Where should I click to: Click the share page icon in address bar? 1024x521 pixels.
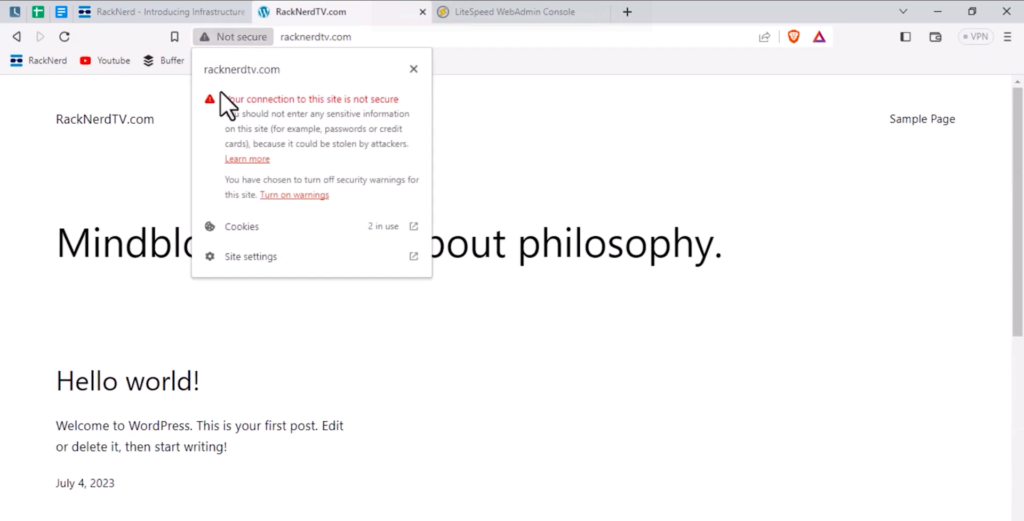tap(765, 37)
